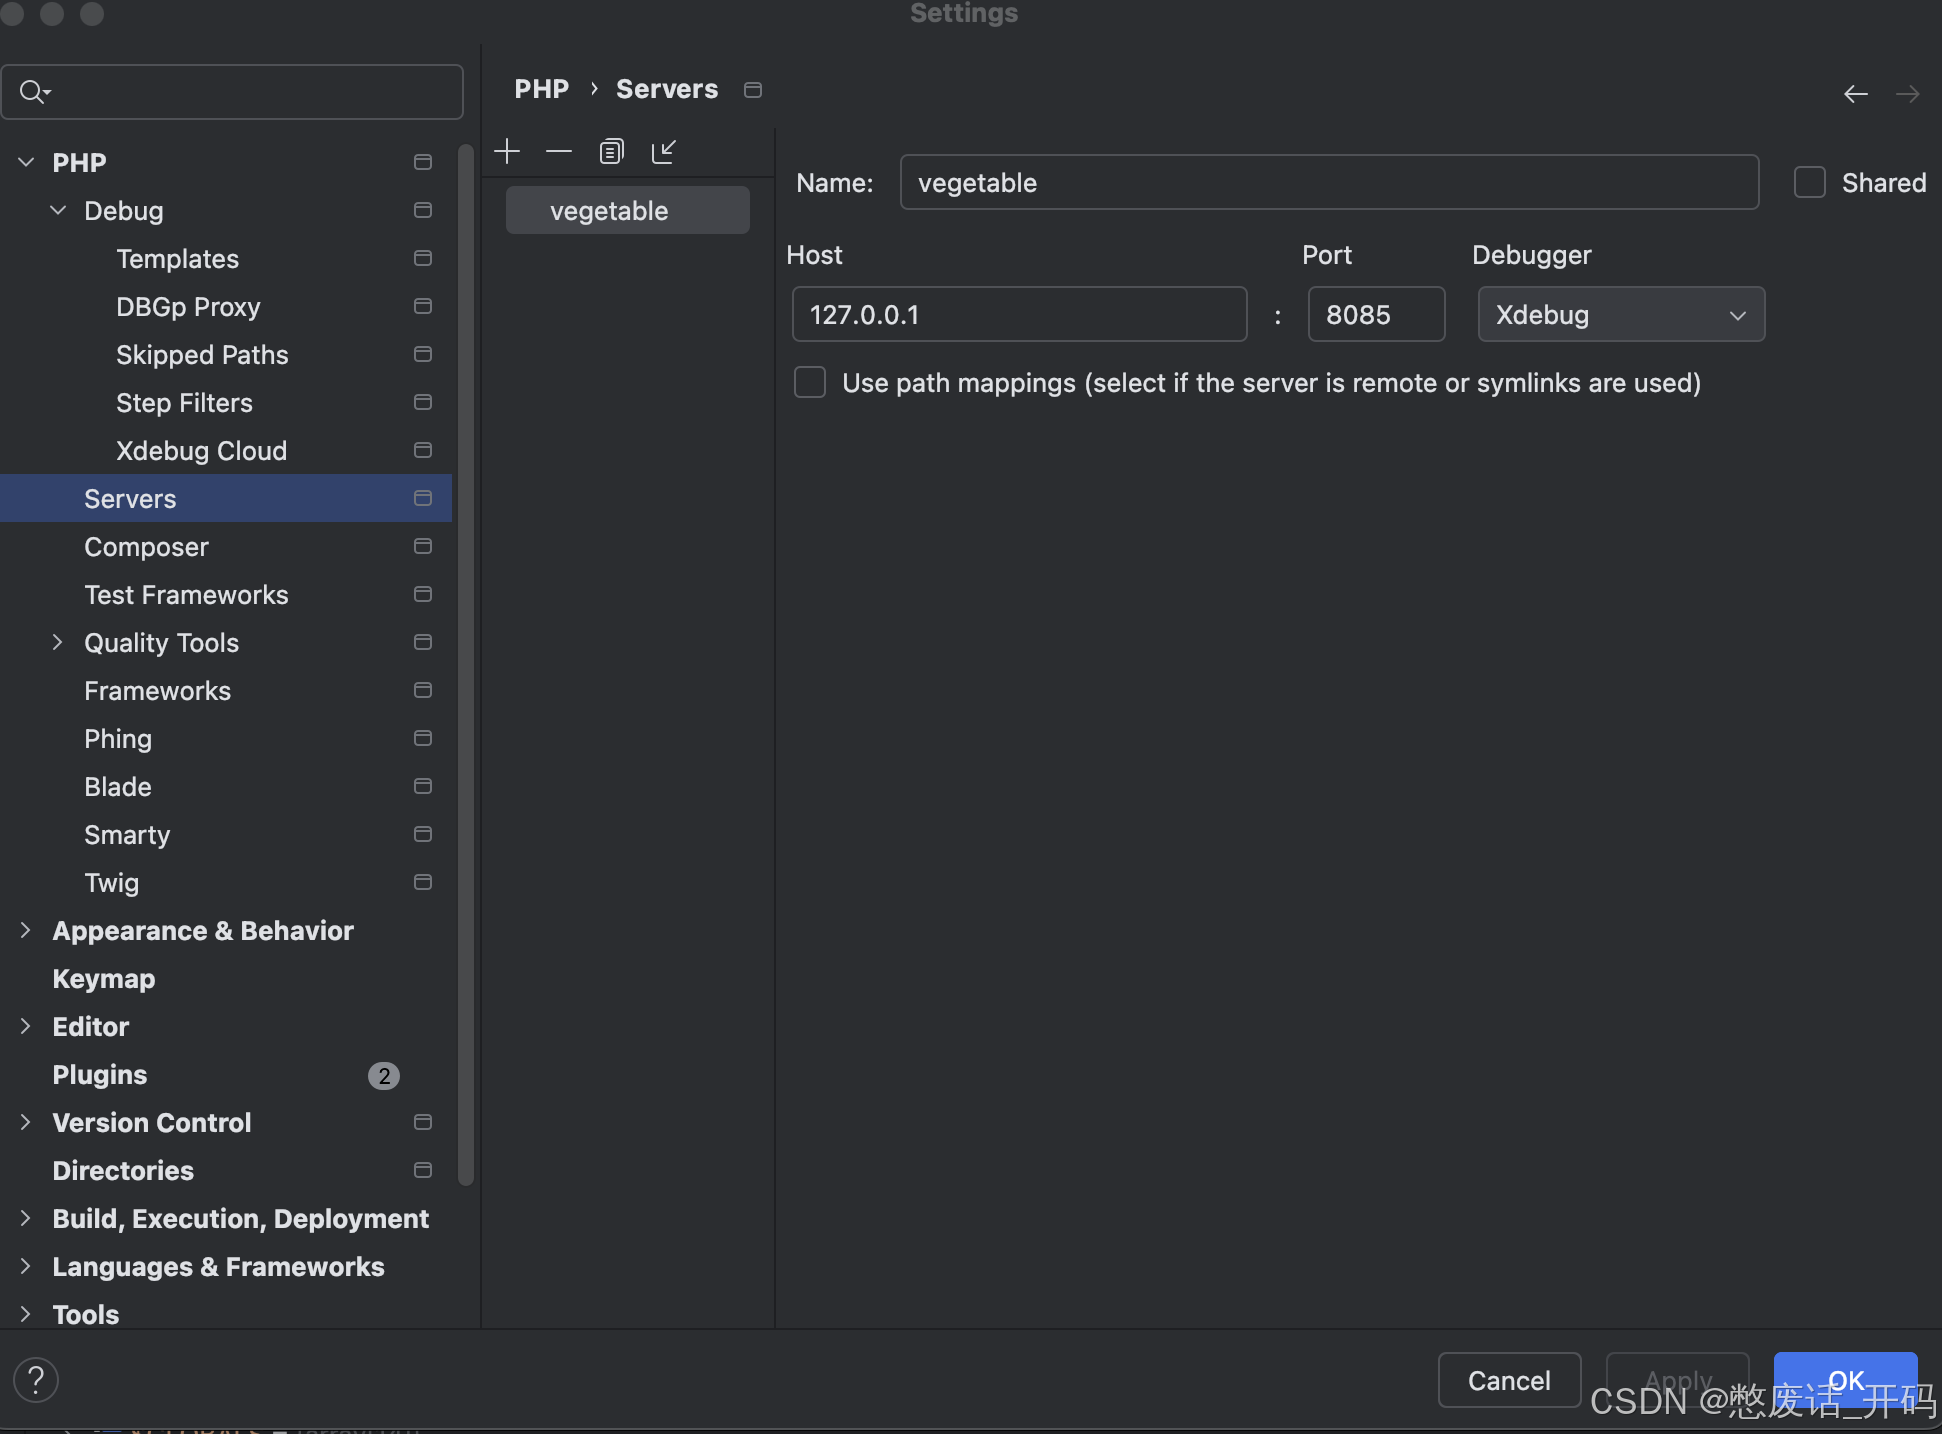Screen dimensions: 1942x1434
Task: Click the back navigation arrow
Action: [x=1856, y=94]
